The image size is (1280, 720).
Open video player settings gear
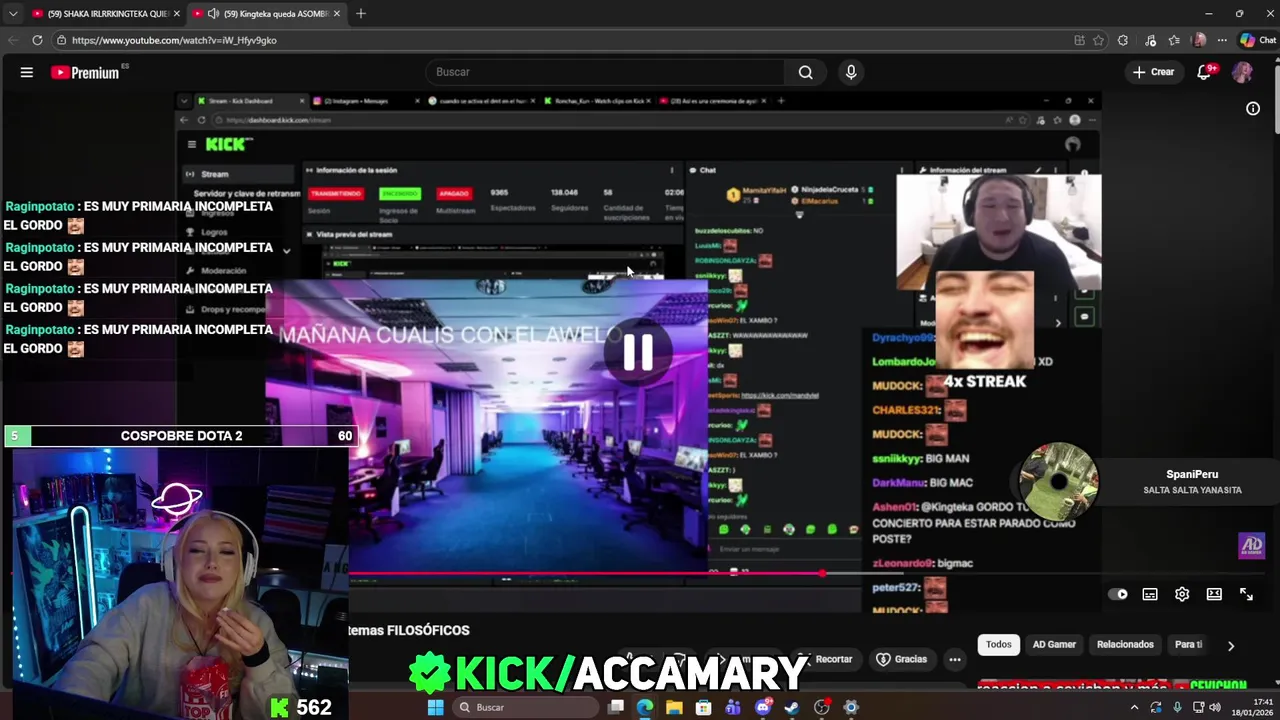coord(1182,594)
